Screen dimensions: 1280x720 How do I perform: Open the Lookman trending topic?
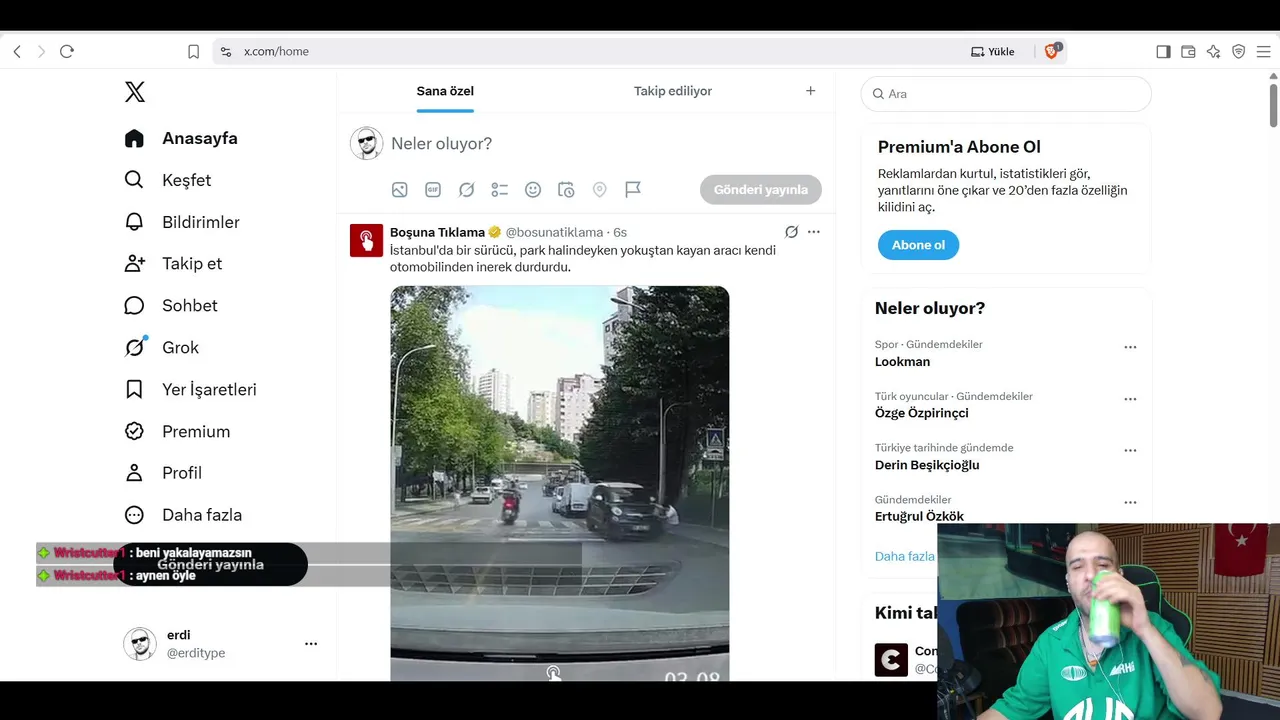click(x=903, y=362)
